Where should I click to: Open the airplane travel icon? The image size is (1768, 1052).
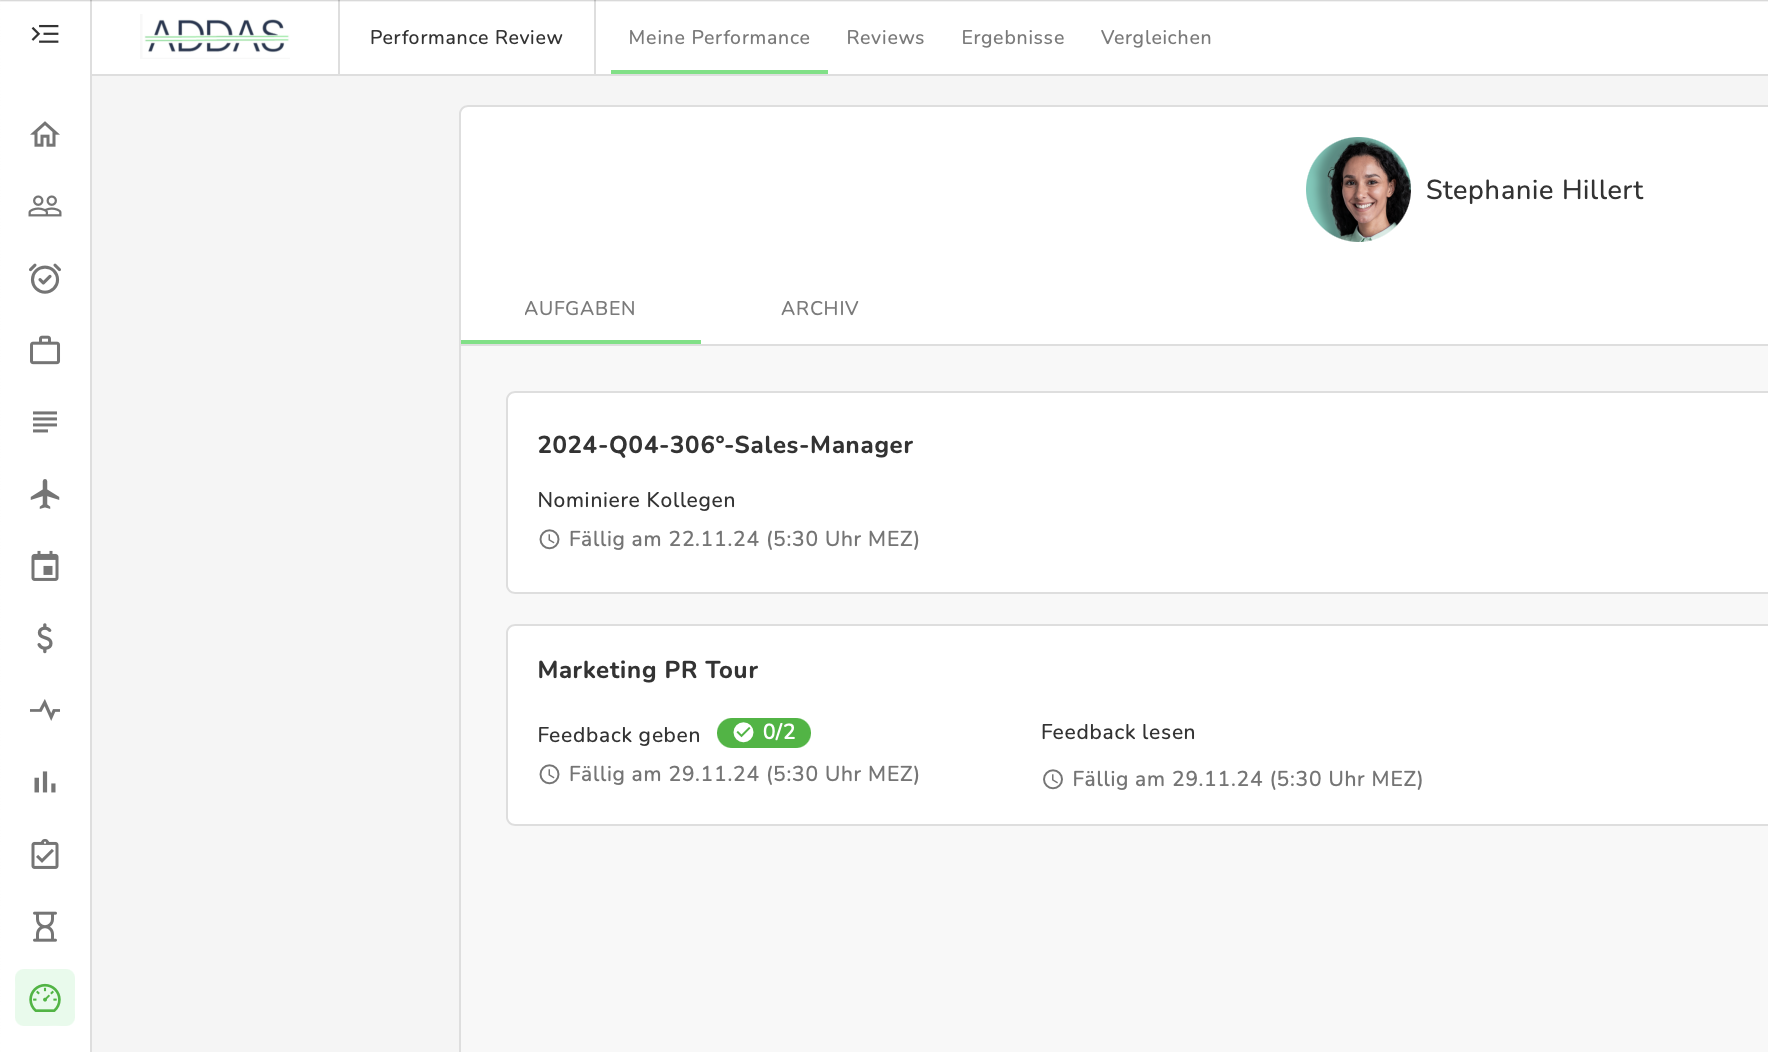tap(45, 494)
